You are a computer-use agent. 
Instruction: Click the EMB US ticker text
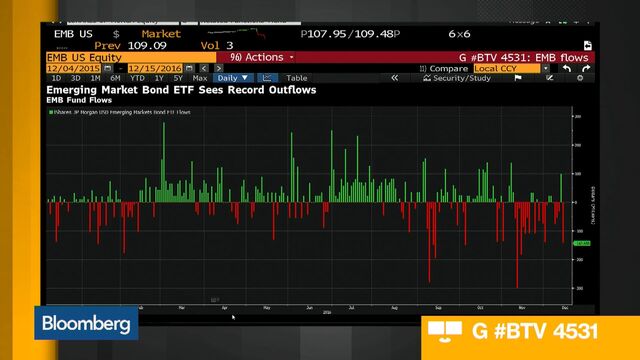pos(73,34)
